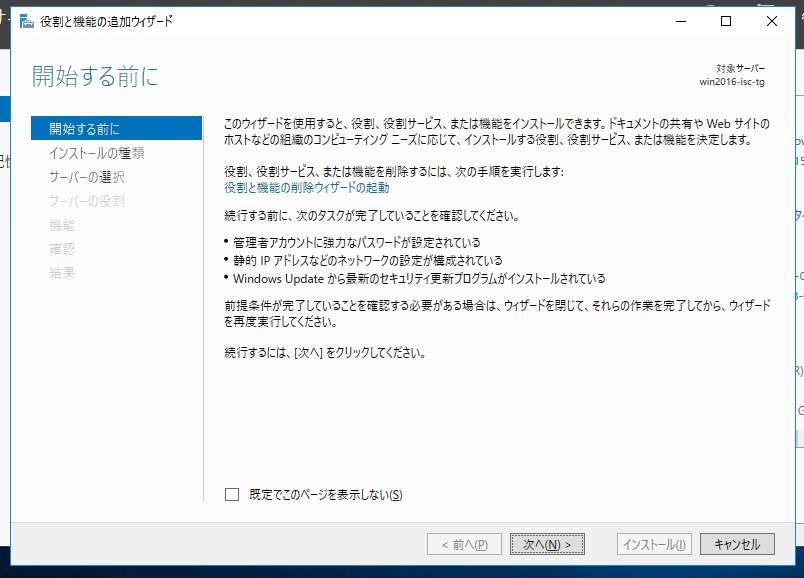Click the server name win2016-isc-tg
This screenshot has height=578, width=804.
(x=732, y=82)
